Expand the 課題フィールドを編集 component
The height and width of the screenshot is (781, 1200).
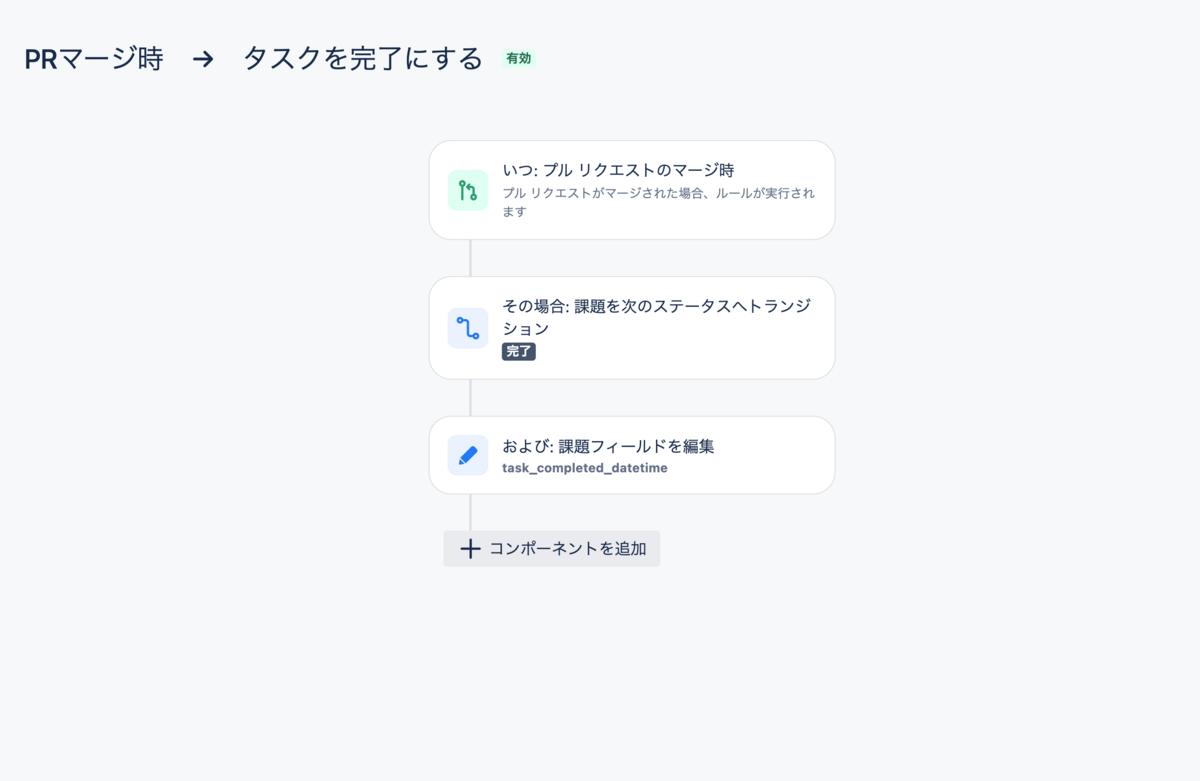(631, 454)
